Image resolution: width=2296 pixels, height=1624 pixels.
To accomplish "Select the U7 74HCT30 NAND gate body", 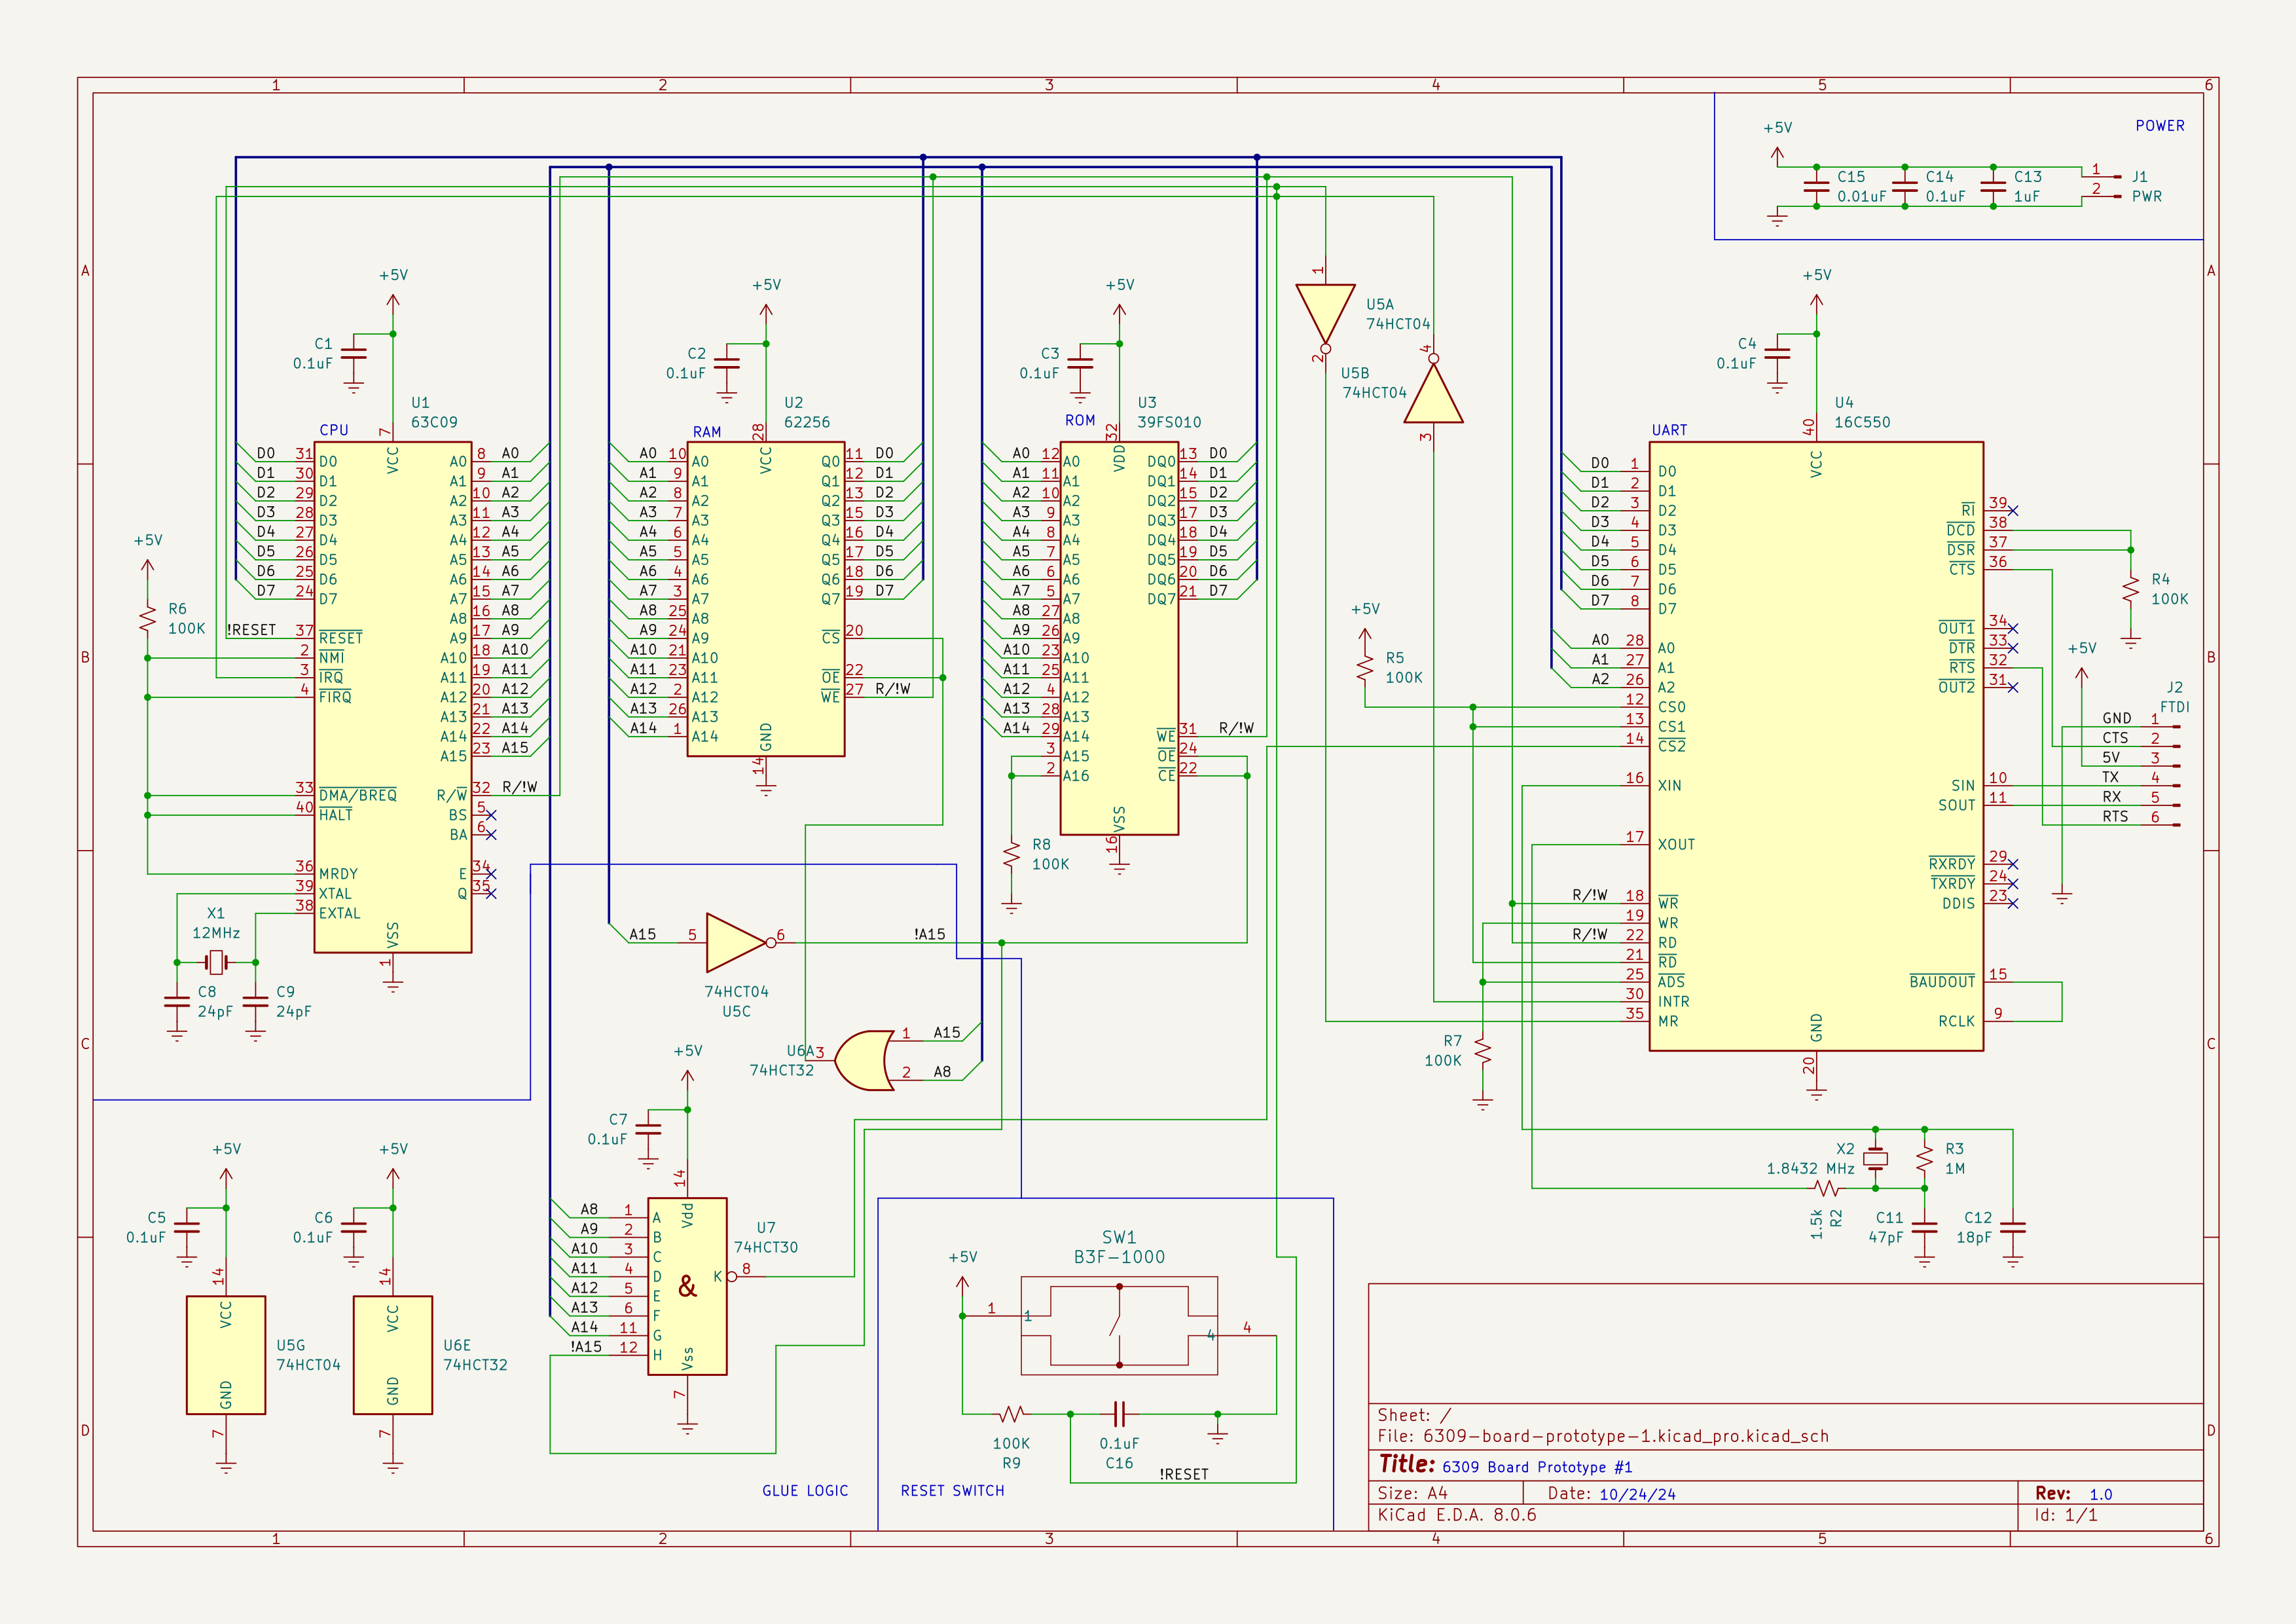I will tap(687, 1286).
